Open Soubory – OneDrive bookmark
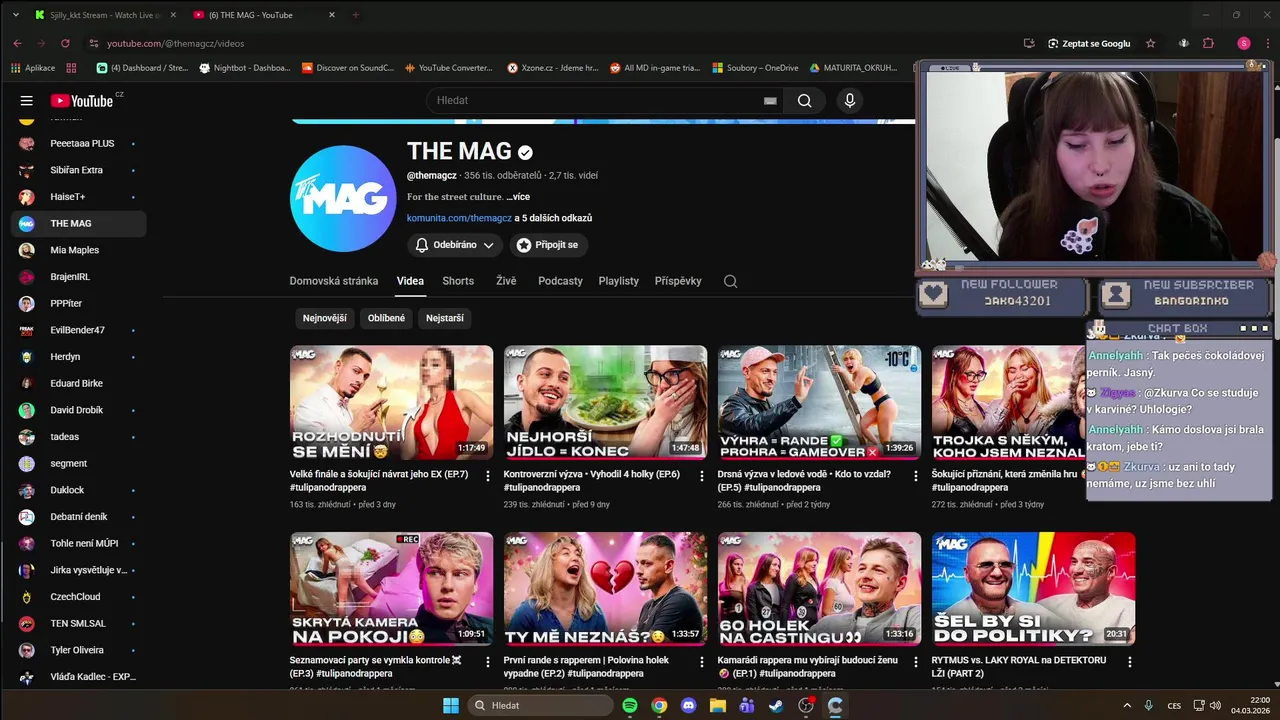1280x720 pixels. pyautogui.click(x=755, y=68)
